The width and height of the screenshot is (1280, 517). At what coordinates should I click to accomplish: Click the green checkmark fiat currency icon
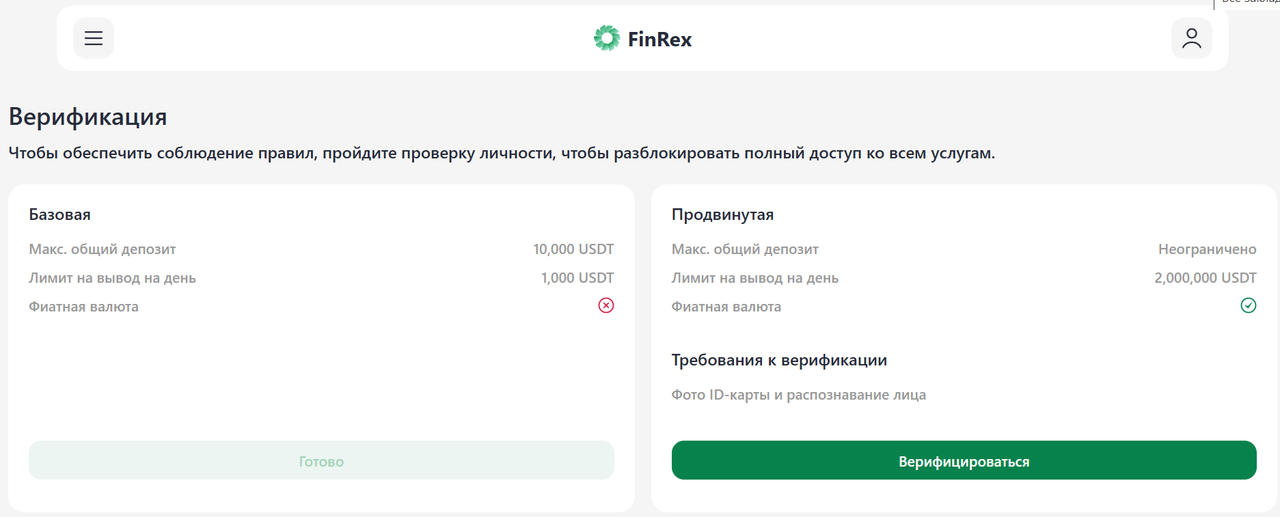tap(1248, 306)
